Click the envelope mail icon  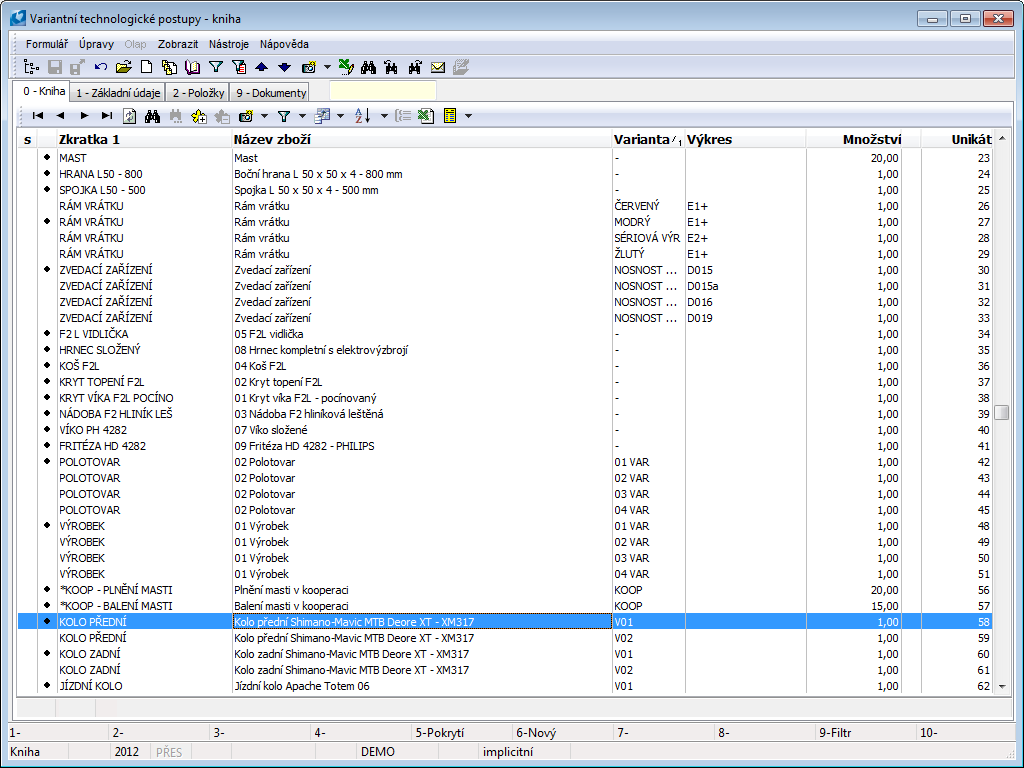point(438,68)
